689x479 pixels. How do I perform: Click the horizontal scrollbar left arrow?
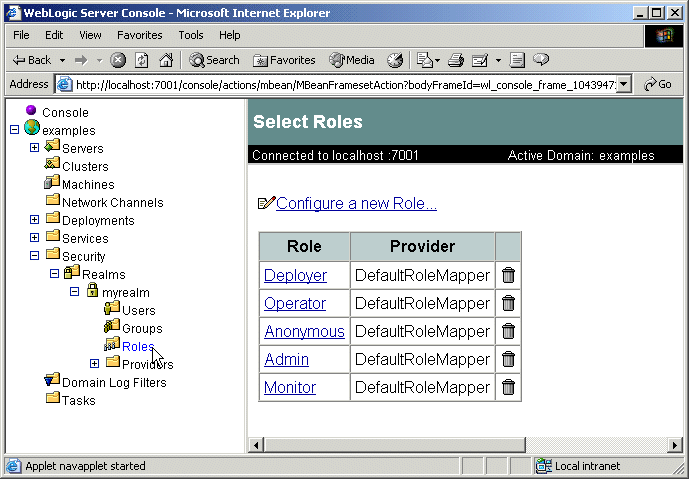[x=256, y=445]
